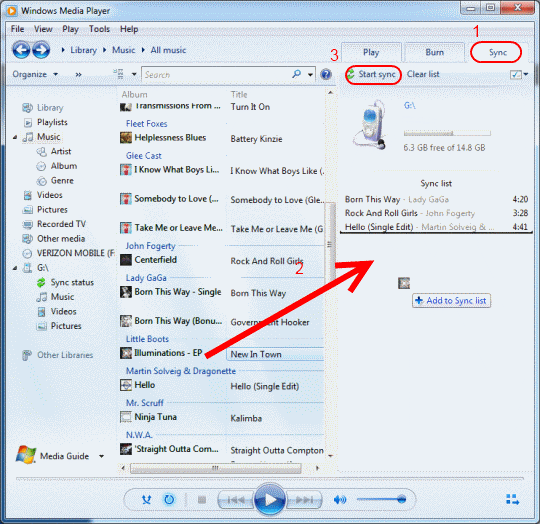Open the Tools menu
This screenshot has height=524, width=540.
click(99, 29)
